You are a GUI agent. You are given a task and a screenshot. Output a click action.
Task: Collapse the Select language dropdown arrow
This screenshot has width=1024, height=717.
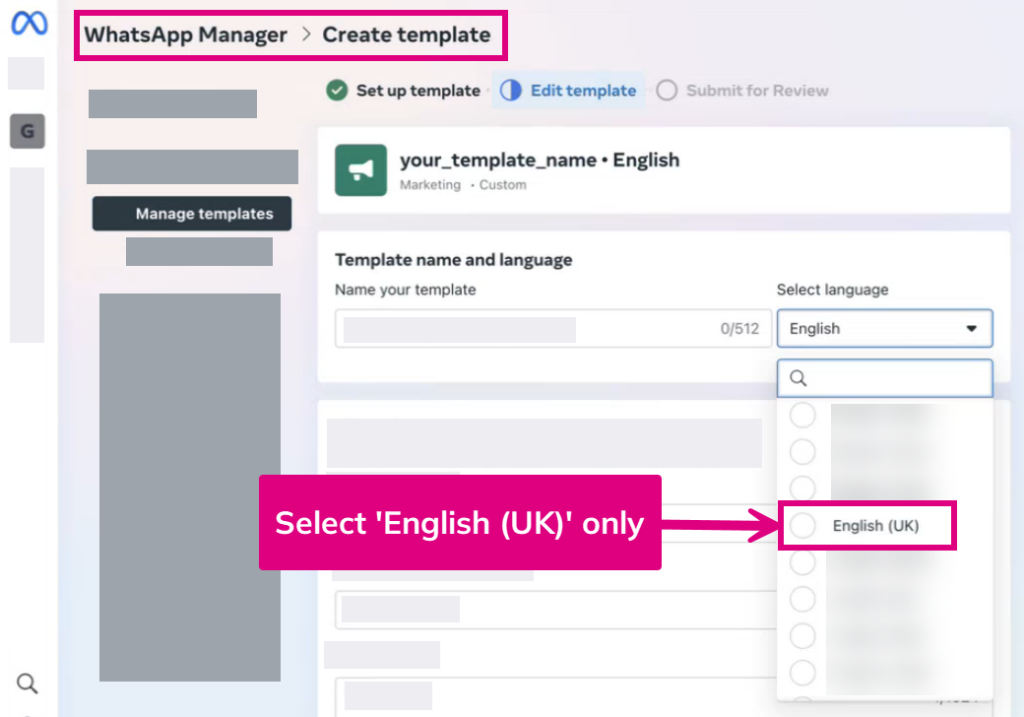pos(970,328)
